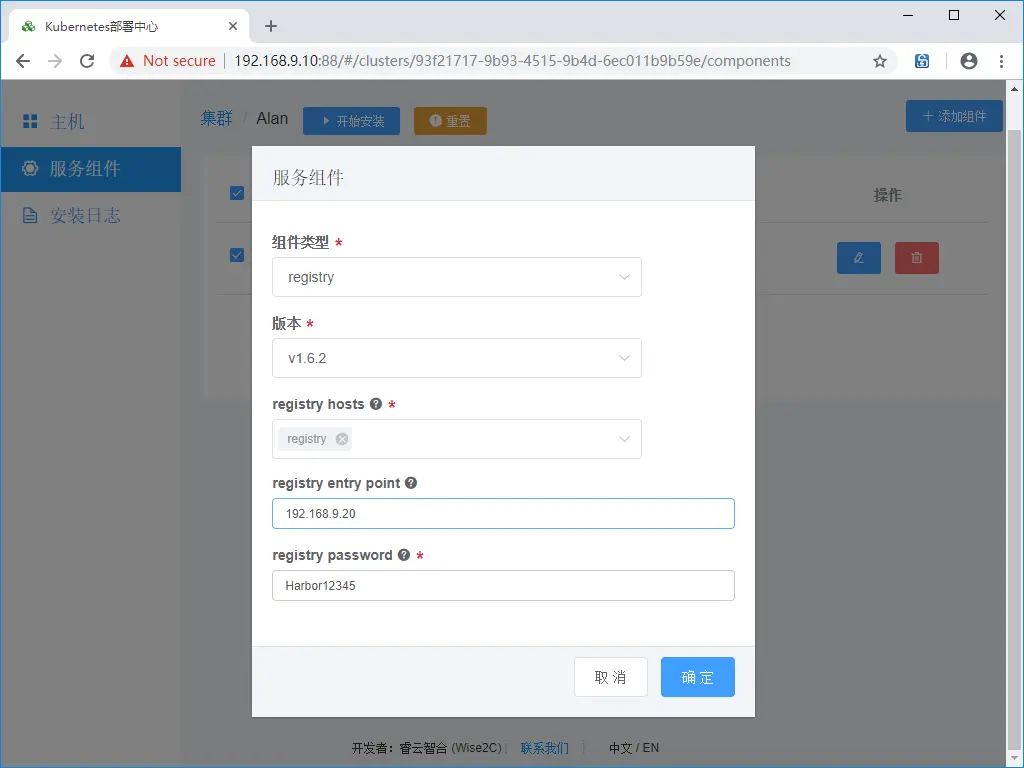The height and width of the screenshot is (768, 1024).
Task: Close the Kubernetes部署中心 tab
Action: pos(232,26)
